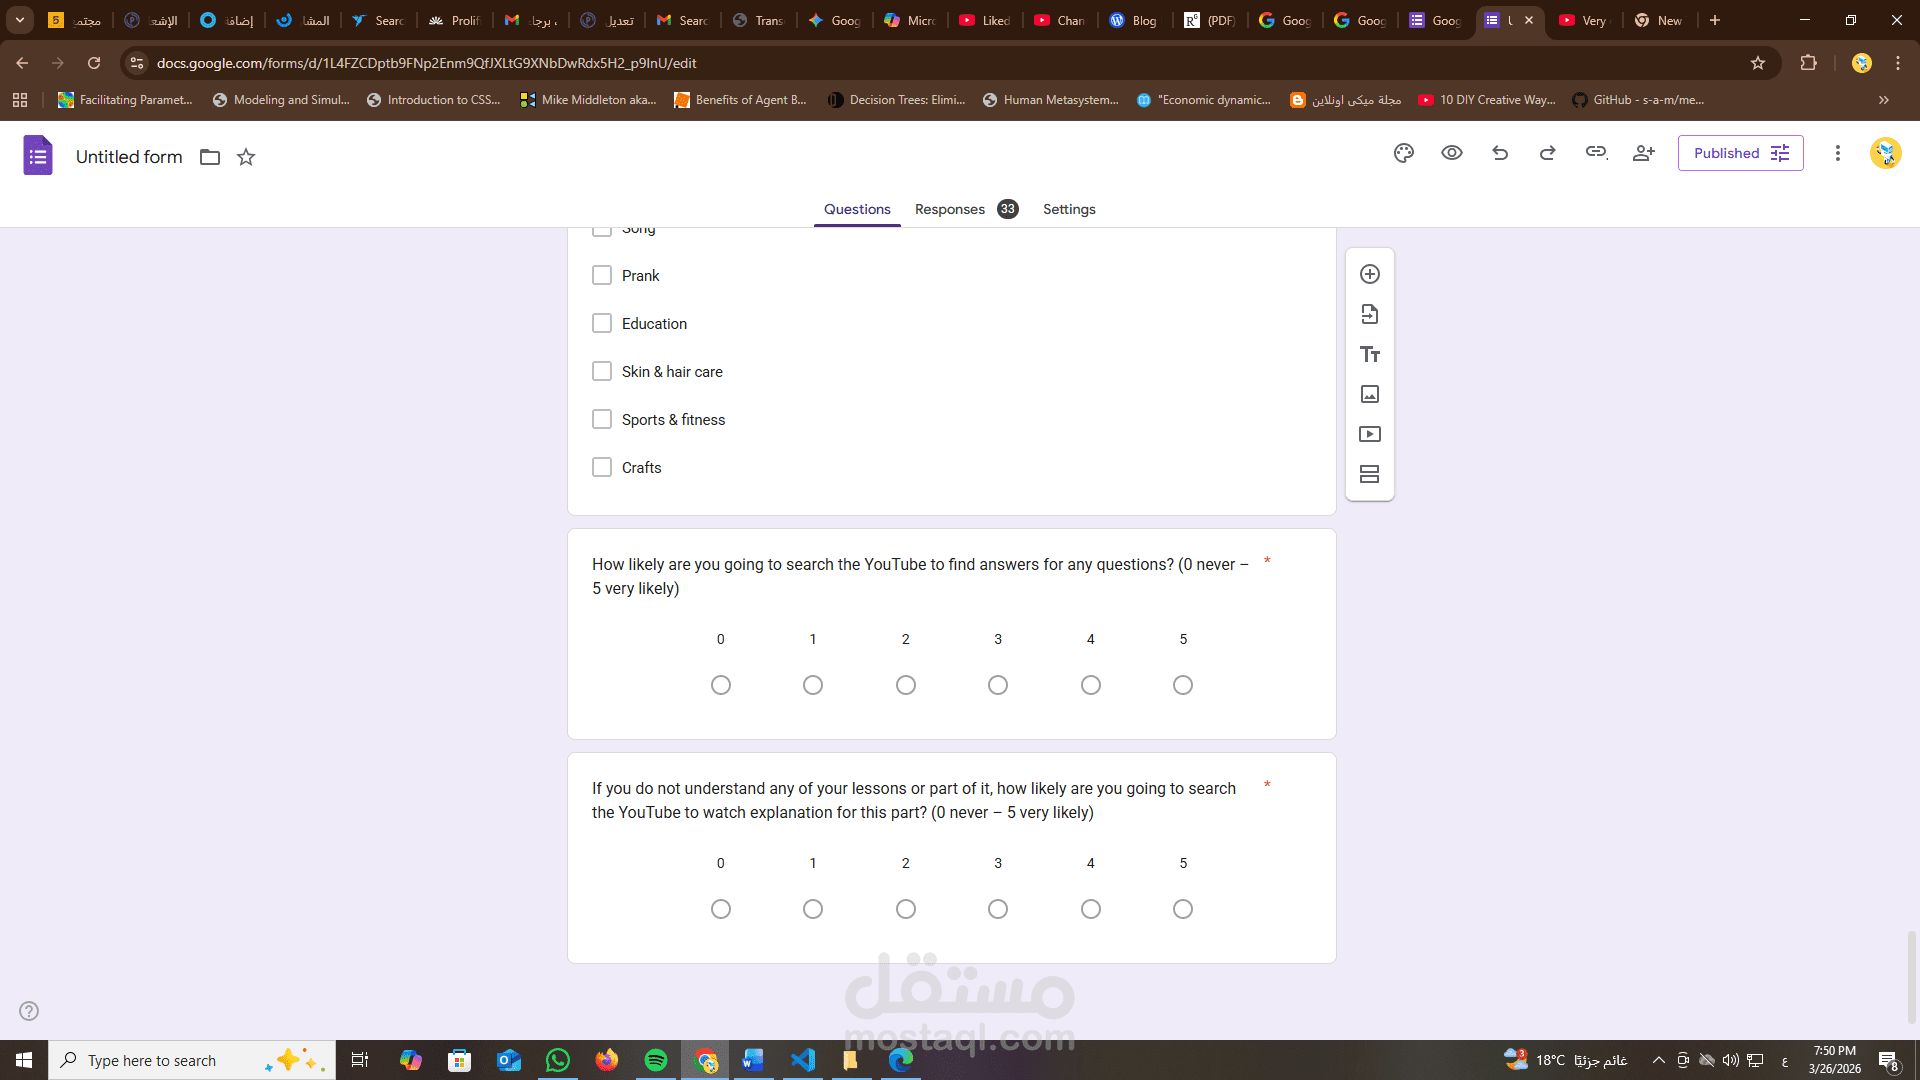
Task: Tick the Crafts checkbox
Action: click(x=602, y=467)
